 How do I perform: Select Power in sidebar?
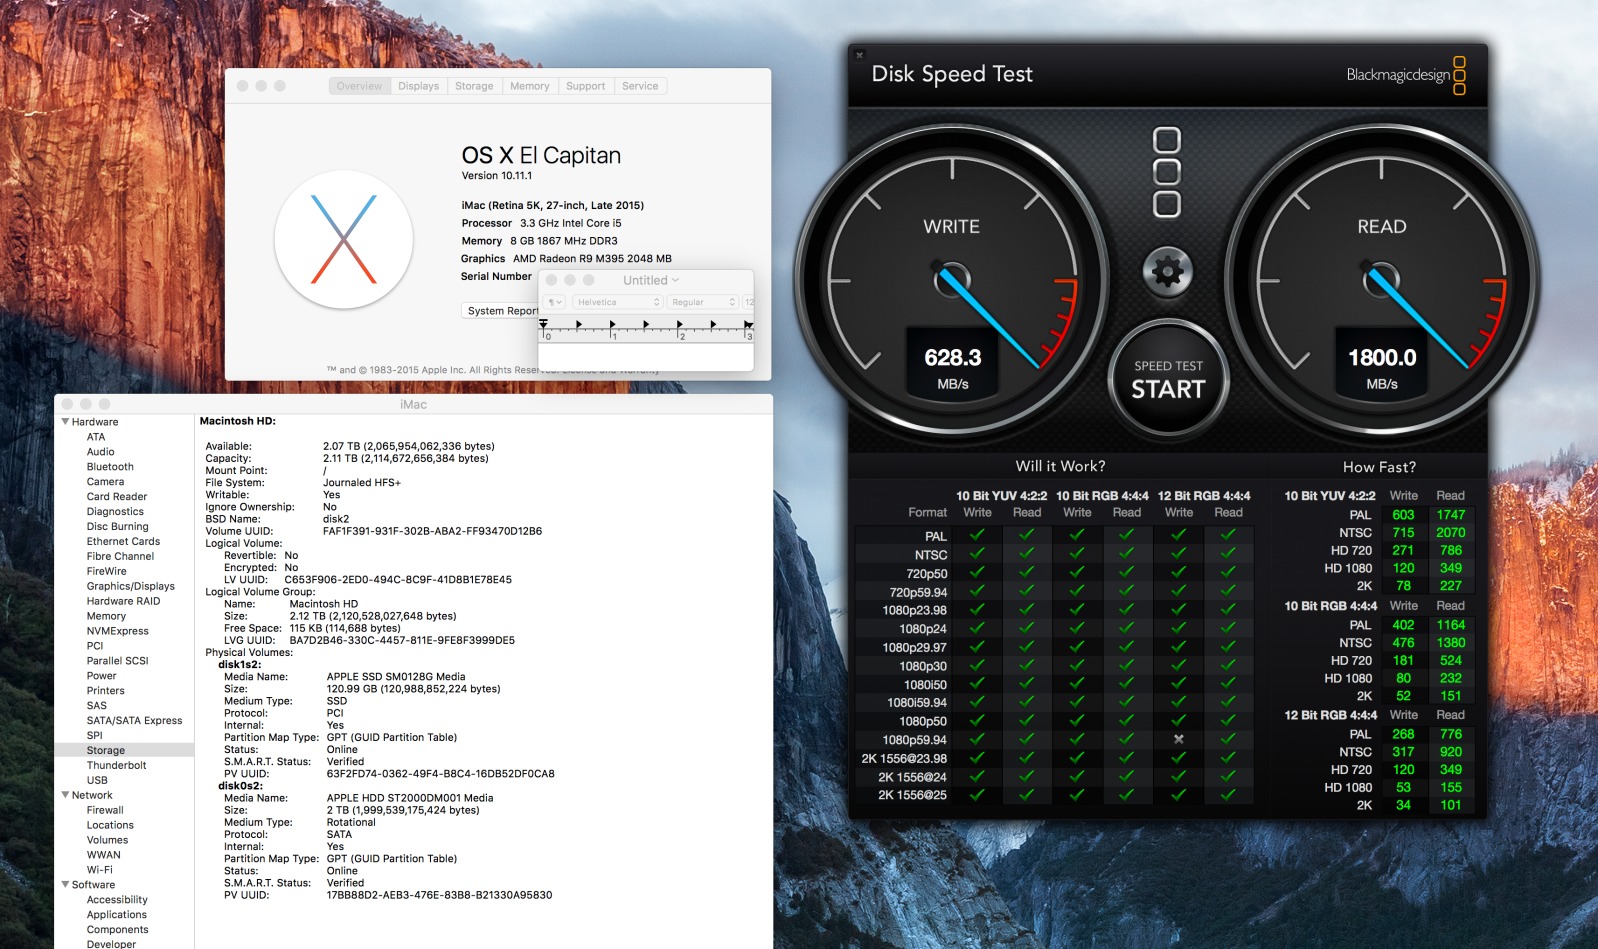(101, 676)
